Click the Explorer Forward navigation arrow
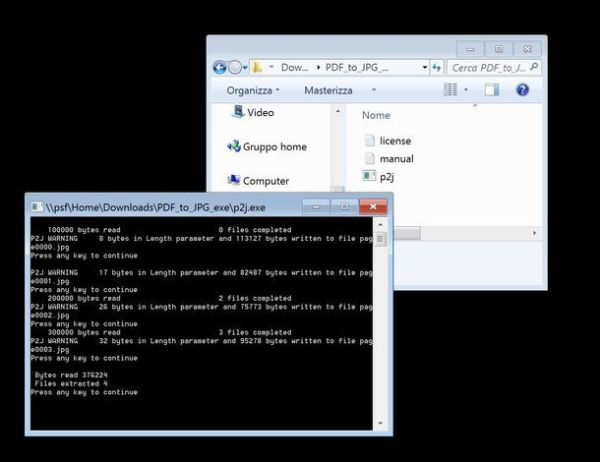 click(236, 68)
